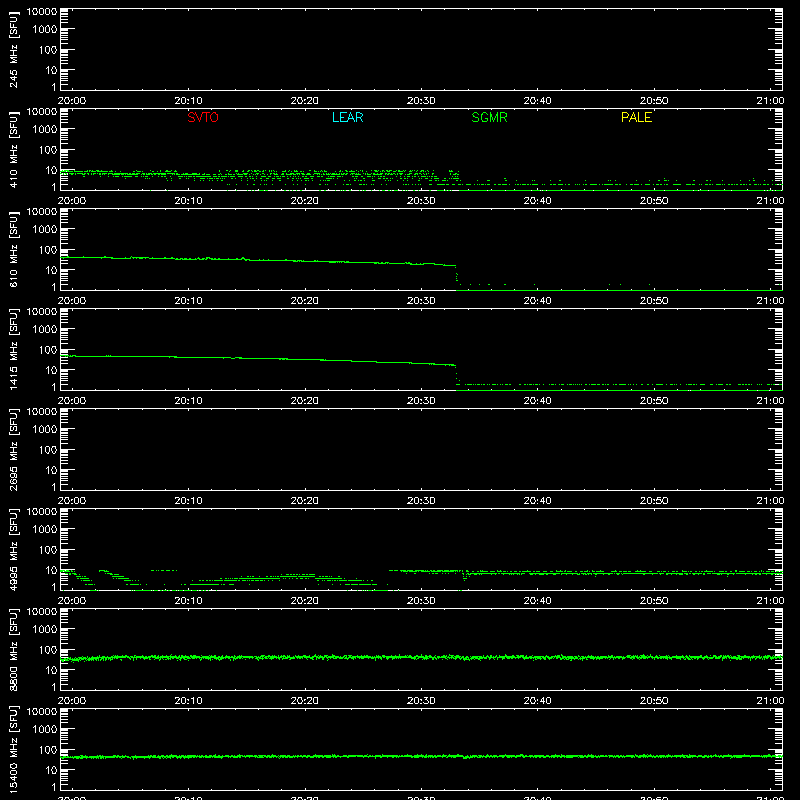Select the 2695 MHz [SFU] axis title
Image resolution: width=800 pixels, height=800 pixels.
click(13, 450)
